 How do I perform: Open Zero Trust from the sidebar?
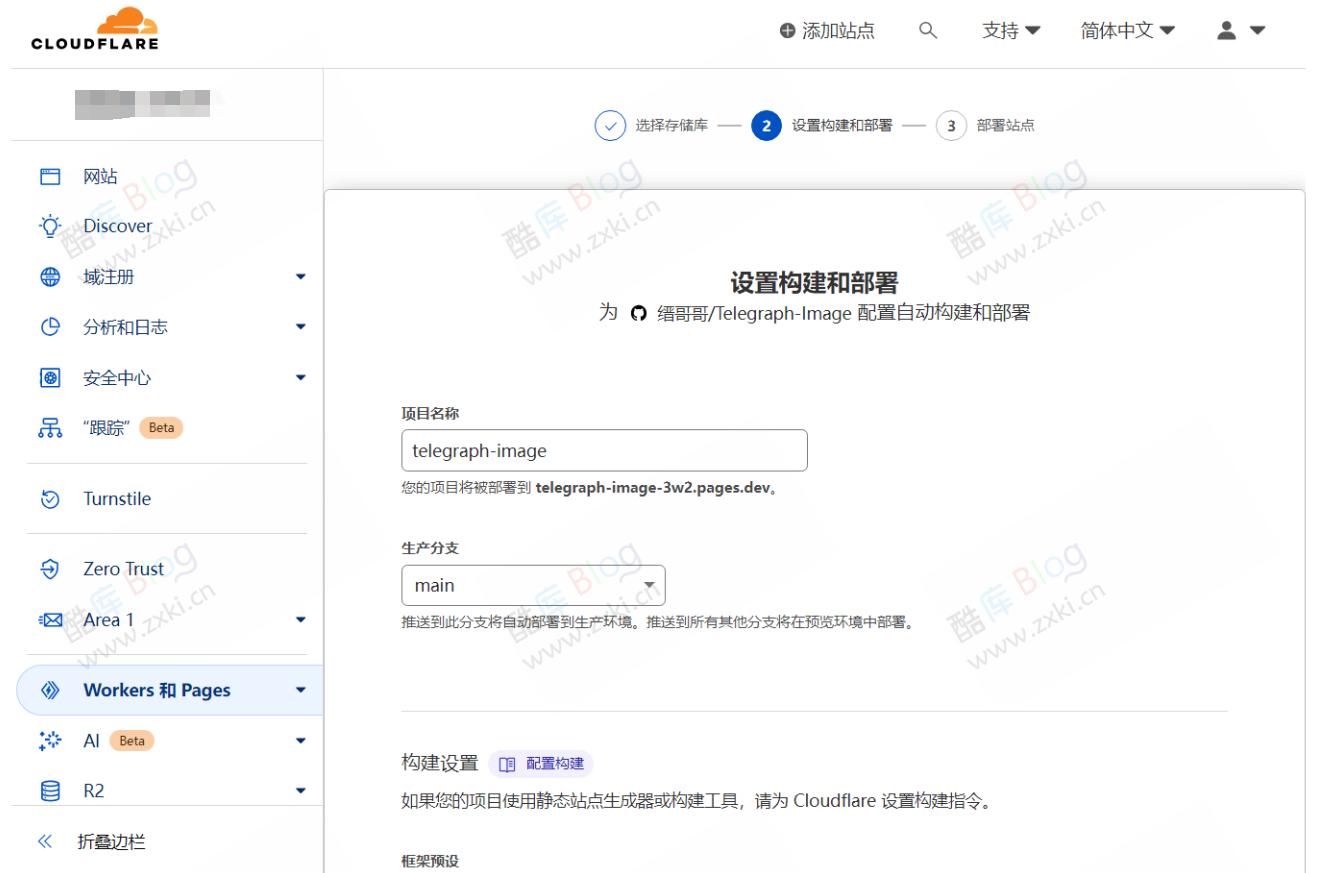pos(124,567)
